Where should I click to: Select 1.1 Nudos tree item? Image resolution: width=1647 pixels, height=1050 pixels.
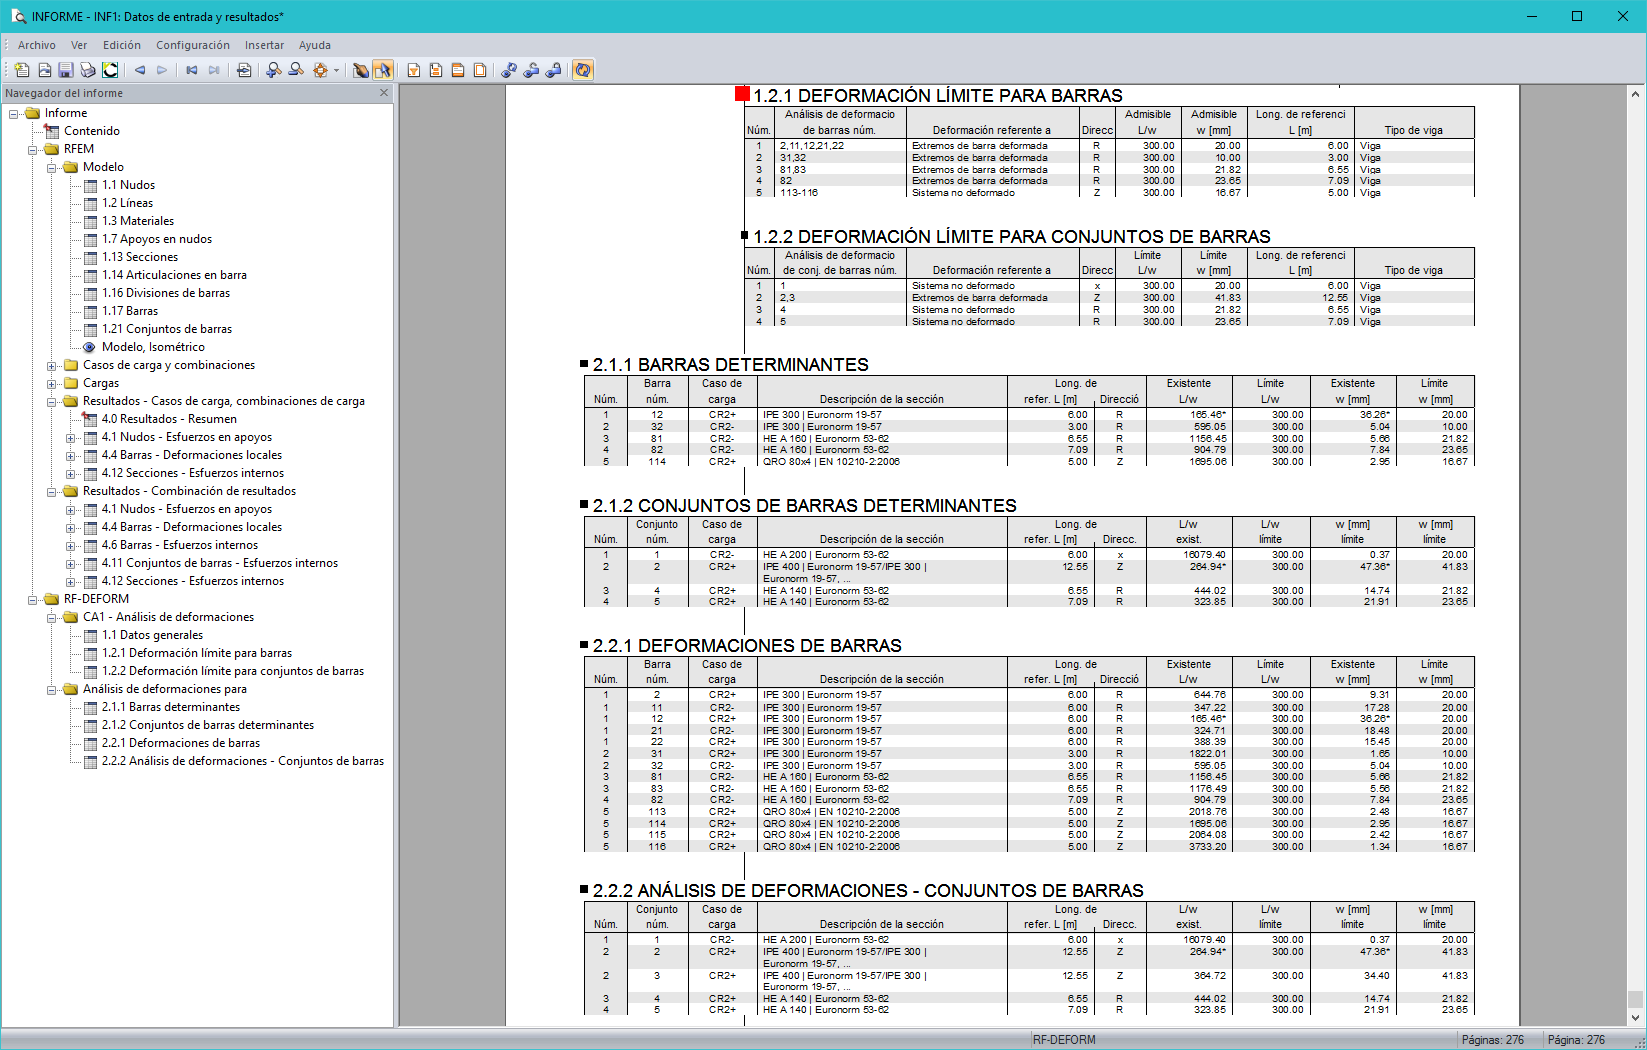pyautogui.click(x=128, y=185)
